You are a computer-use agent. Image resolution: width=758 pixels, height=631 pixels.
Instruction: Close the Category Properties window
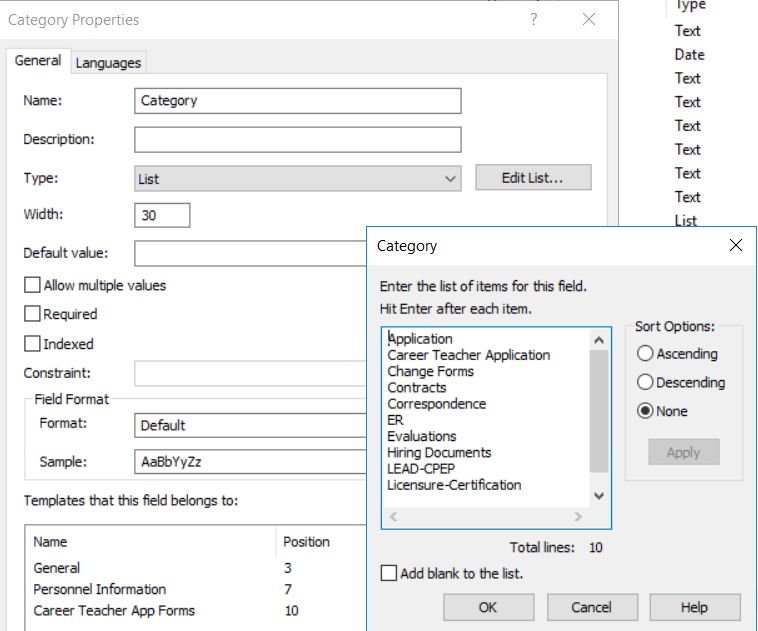(589, 19)
